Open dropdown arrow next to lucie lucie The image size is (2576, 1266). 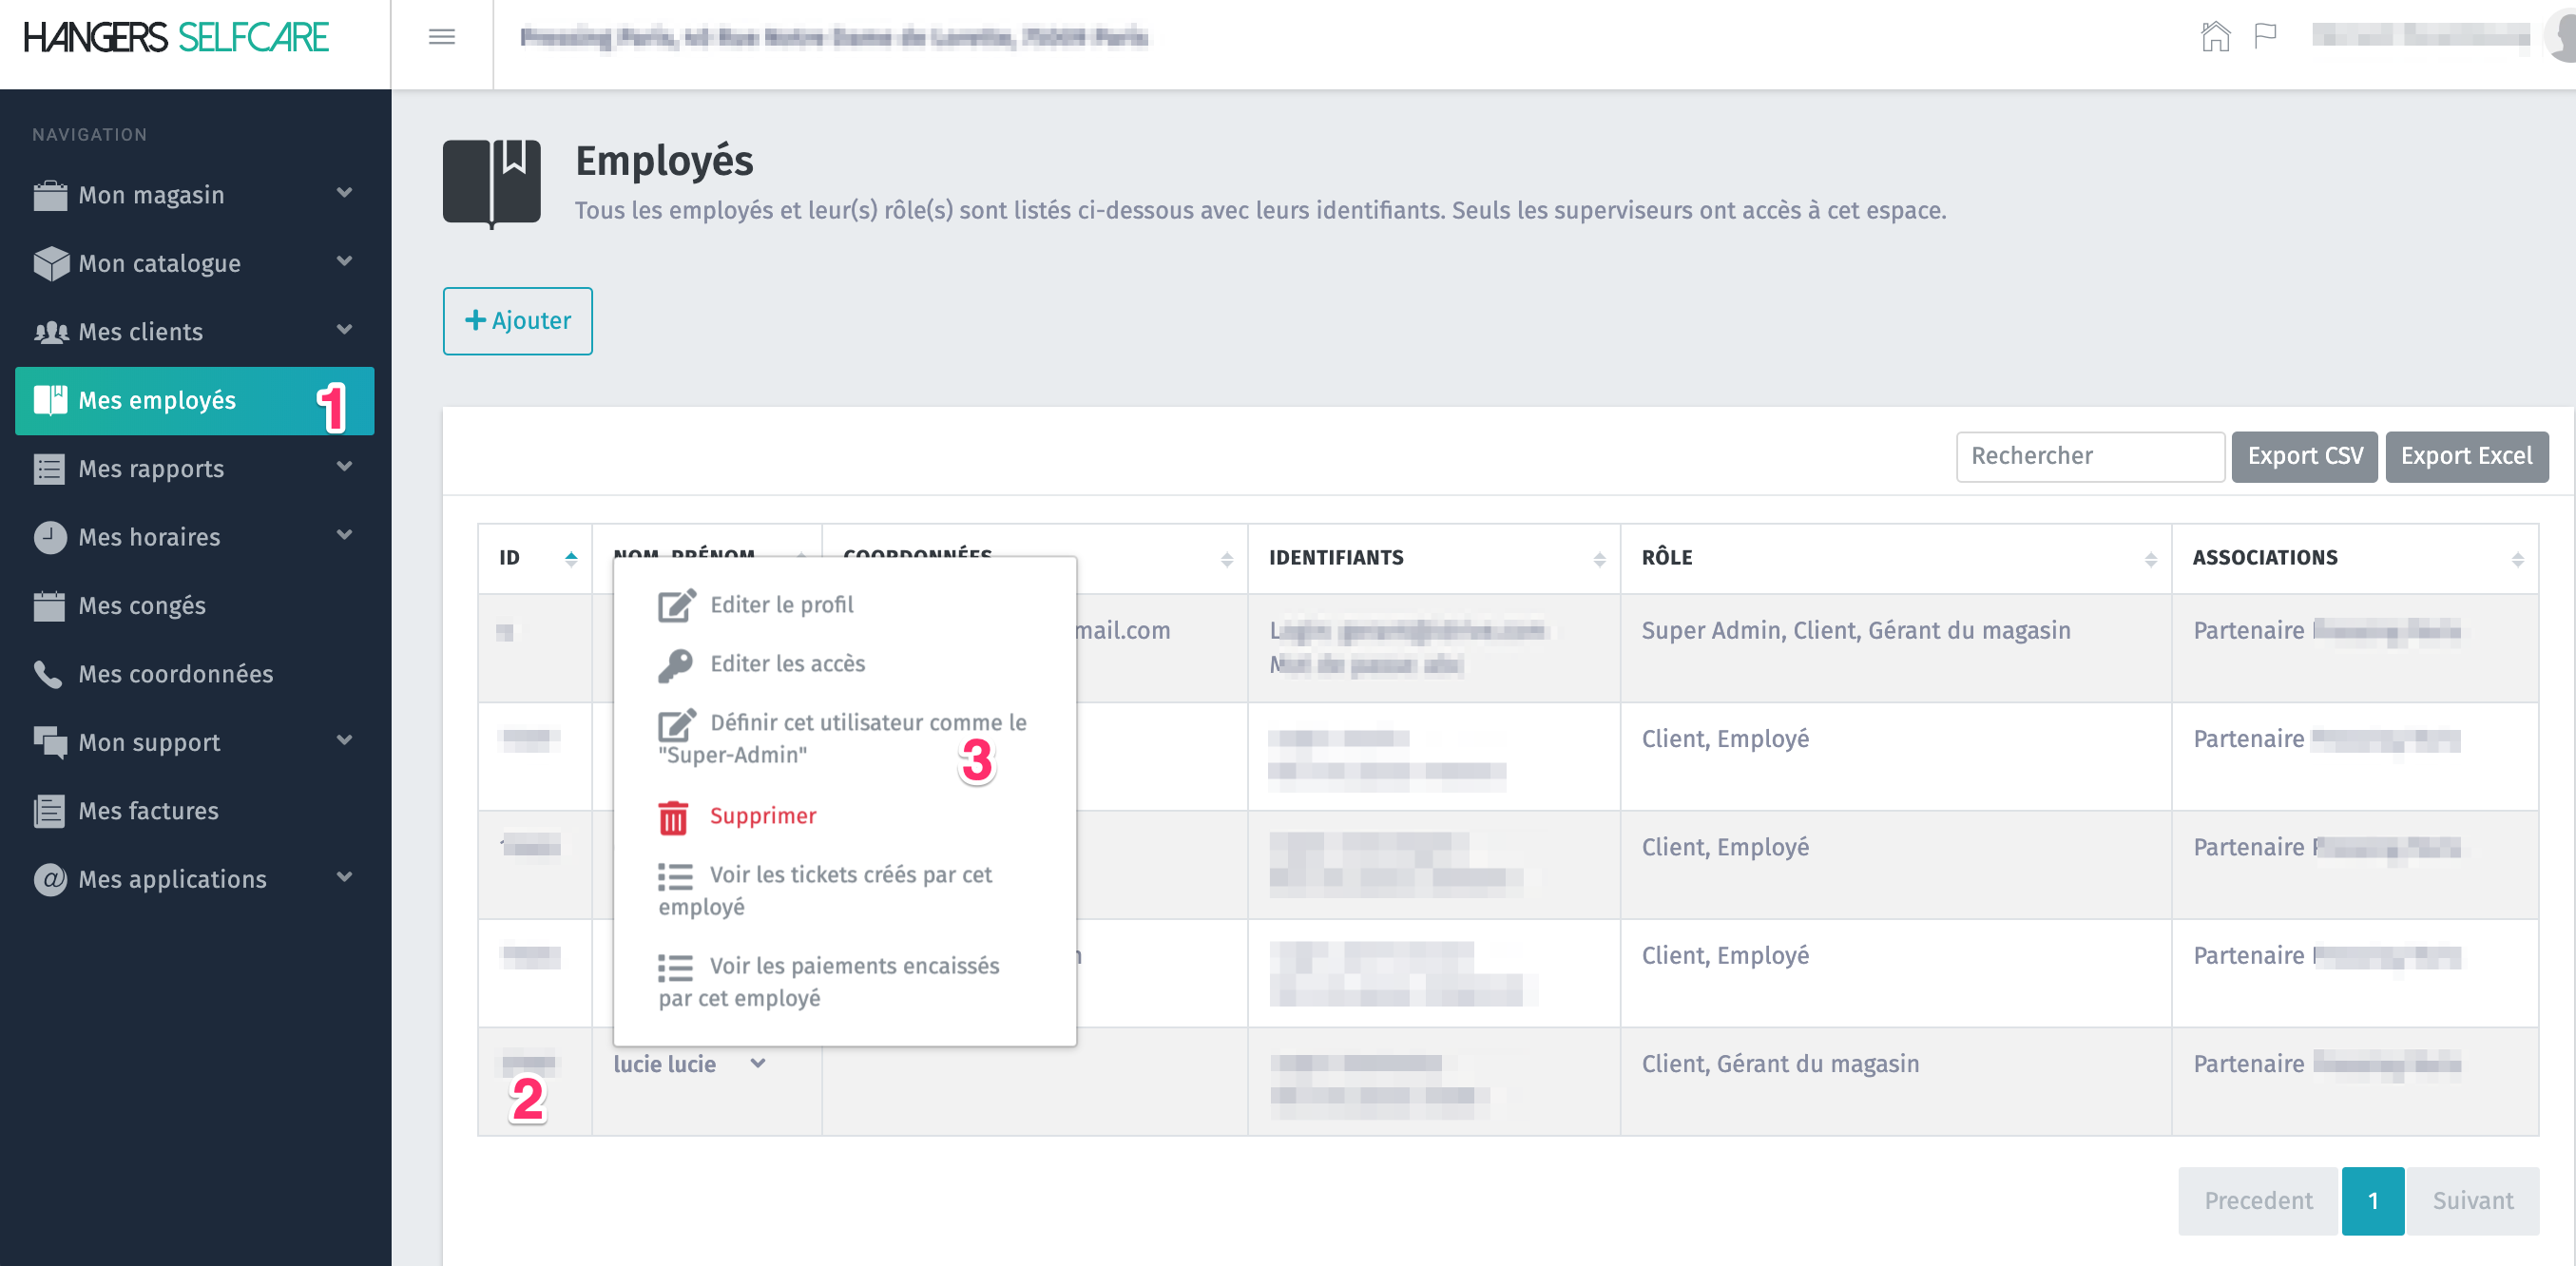click(x=758, y=1064)
